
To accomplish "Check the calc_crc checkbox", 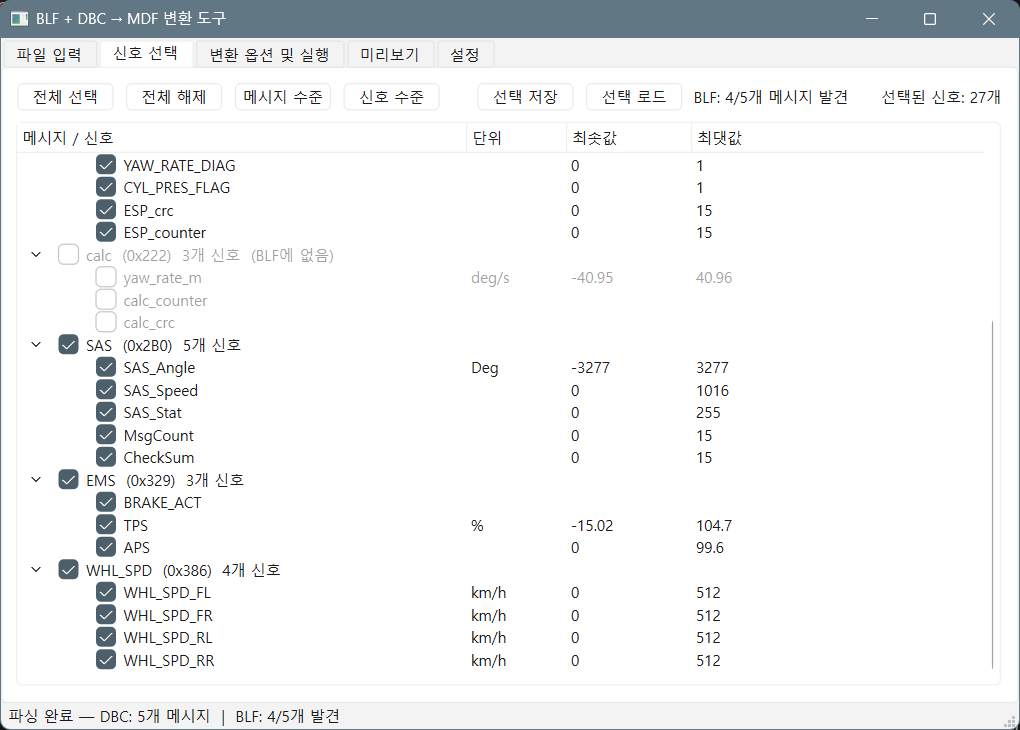I will click(x=106, y=323).
